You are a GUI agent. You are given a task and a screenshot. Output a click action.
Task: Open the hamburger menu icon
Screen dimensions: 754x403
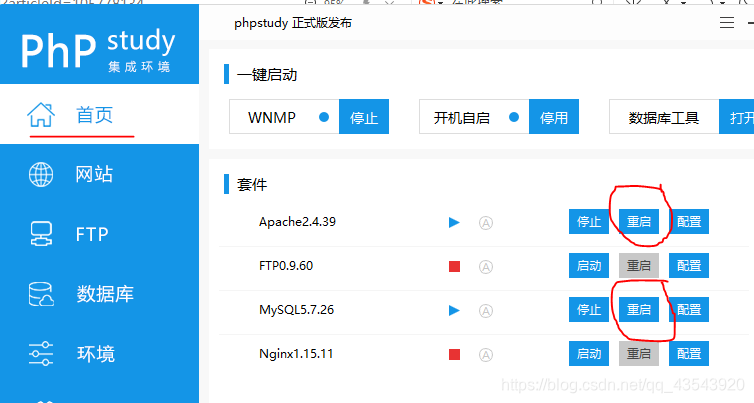(727, 23)
